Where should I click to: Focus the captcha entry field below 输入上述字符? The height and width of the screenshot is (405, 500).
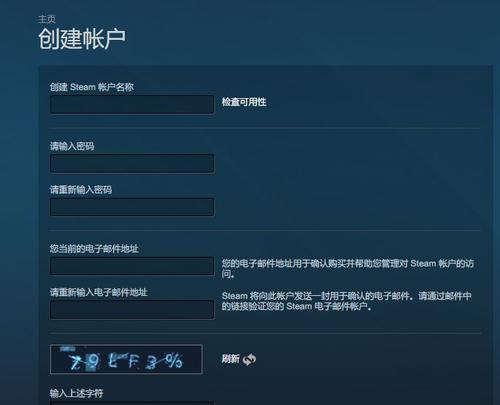pyautogui.click(x=132, y=403)
